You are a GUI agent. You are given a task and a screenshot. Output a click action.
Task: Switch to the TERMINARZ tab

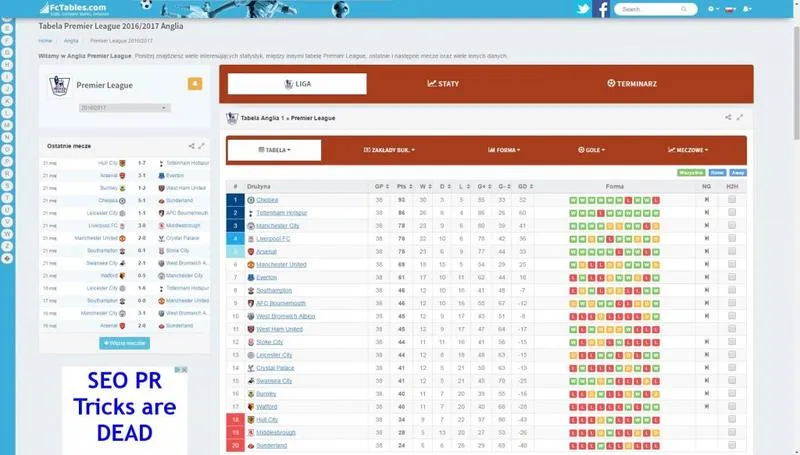(632, 84)
